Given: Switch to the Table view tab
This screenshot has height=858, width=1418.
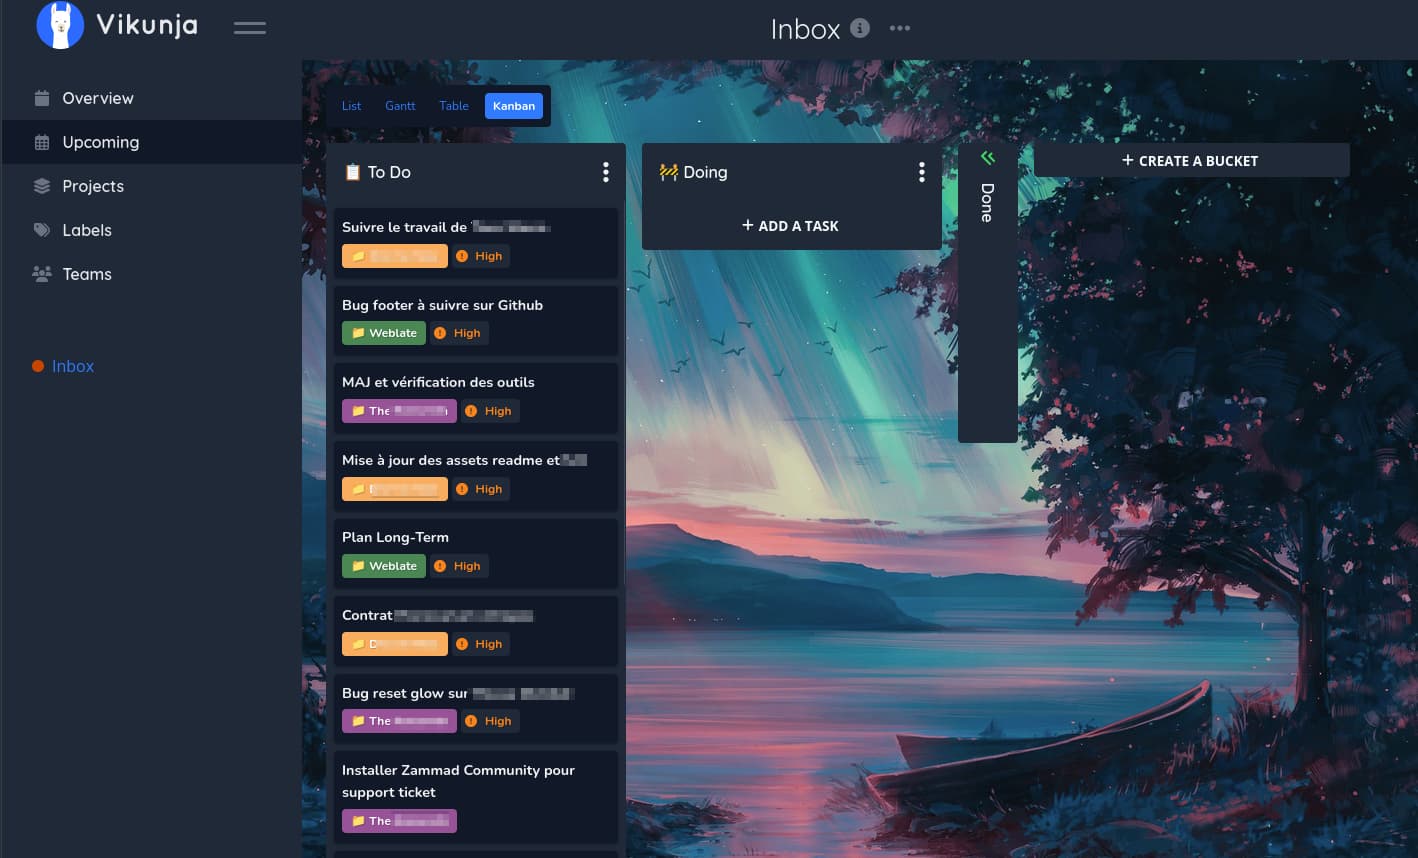Looking at the screenshot, I should click(x=454, y=106).
